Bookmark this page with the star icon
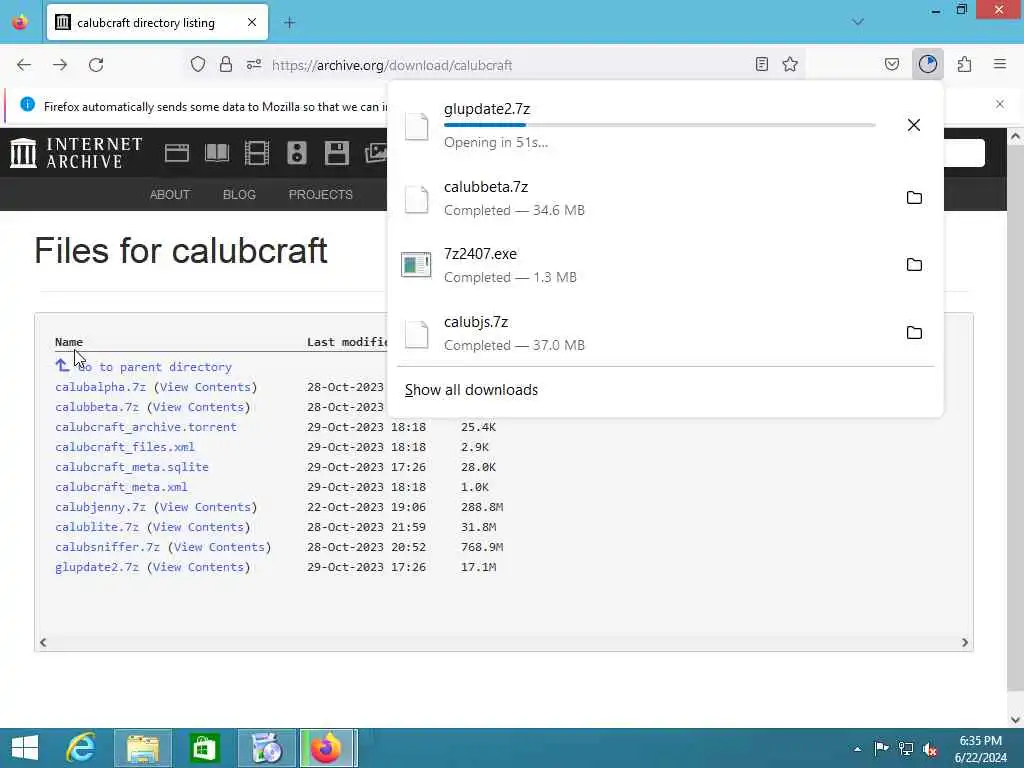 (790, 64)
